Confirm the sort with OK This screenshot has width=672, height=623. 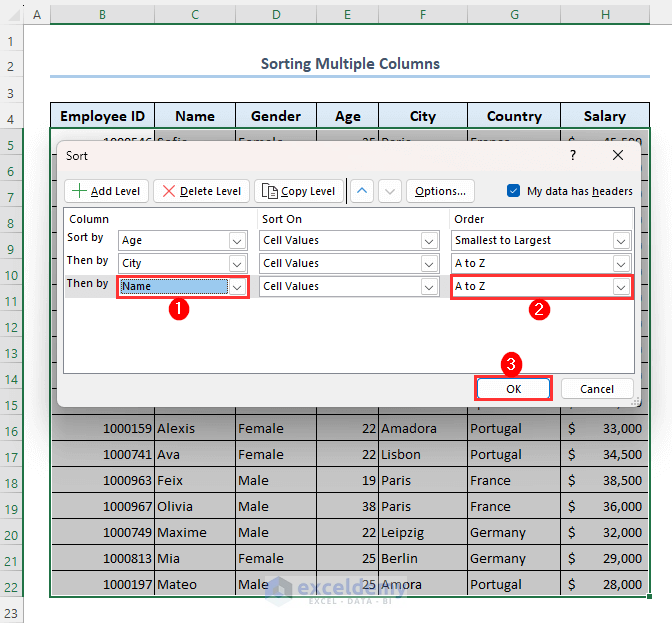(x=513, y=389)
